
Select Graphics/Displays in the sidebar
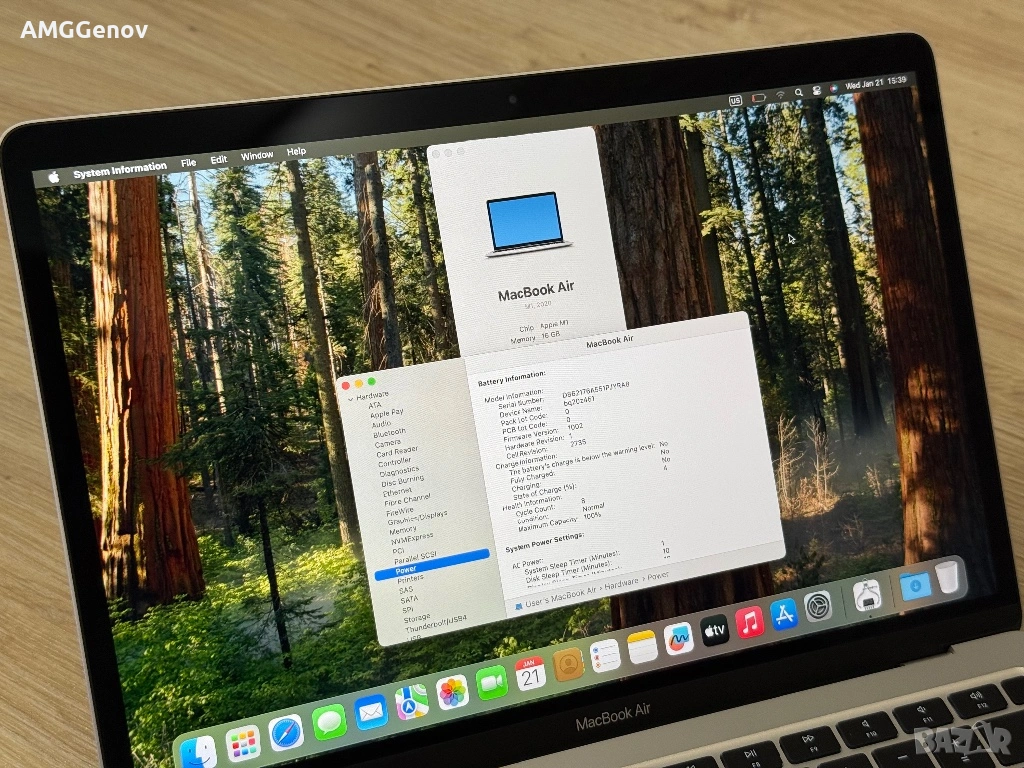(x=417, y=517)
